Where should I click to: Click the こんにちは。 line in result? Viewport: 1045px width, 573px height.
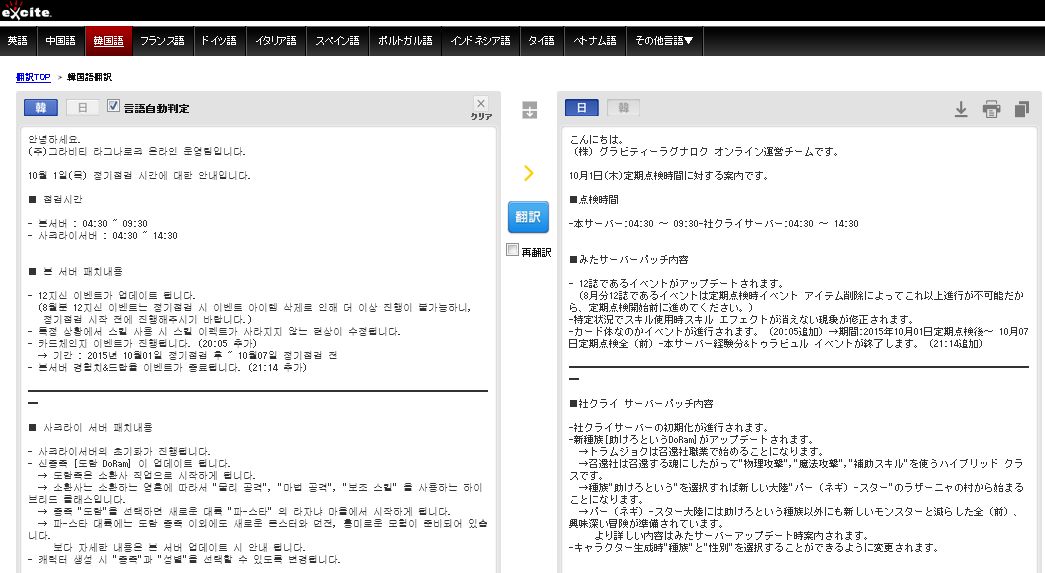(x=597, y=139)
